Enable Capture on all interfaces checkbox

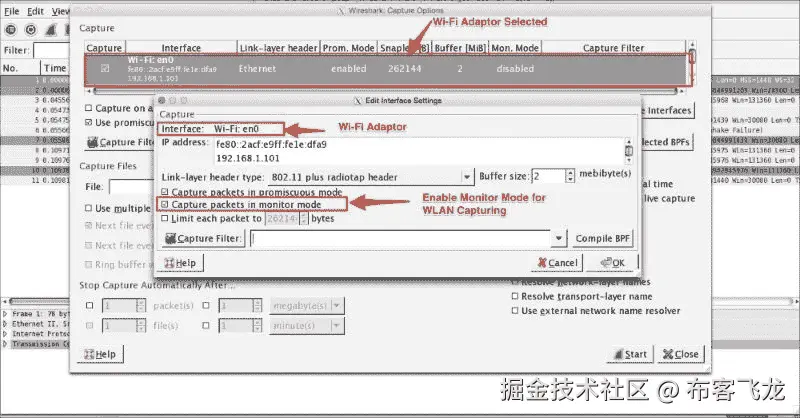pos(89,108)
